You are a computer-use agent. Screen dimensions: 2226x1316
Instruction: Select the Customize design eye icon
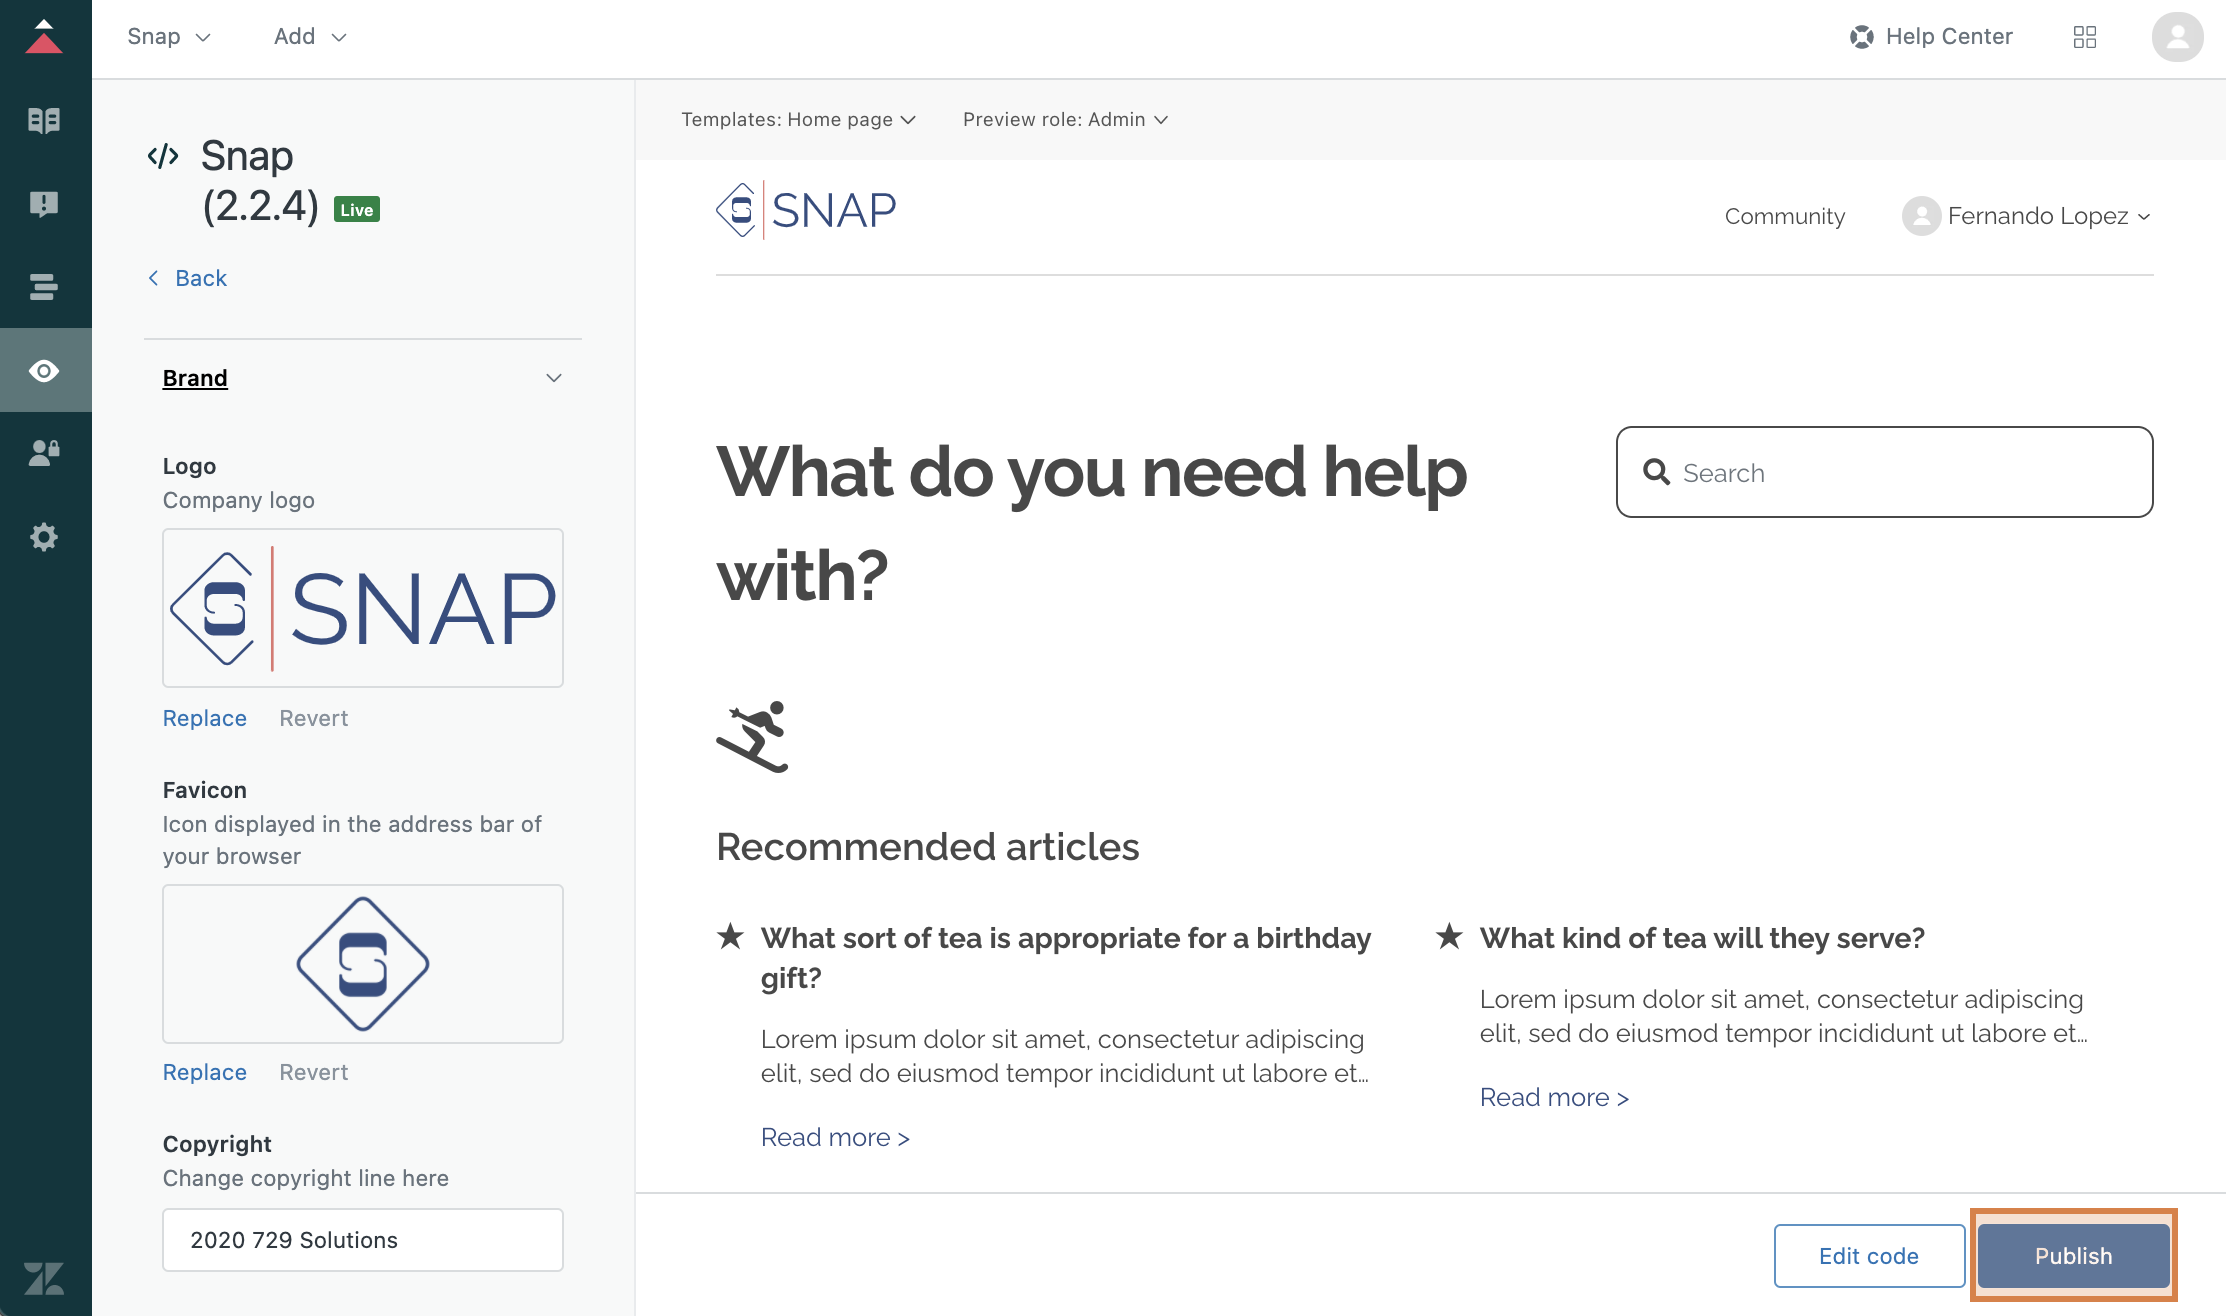tap(44, 371)
